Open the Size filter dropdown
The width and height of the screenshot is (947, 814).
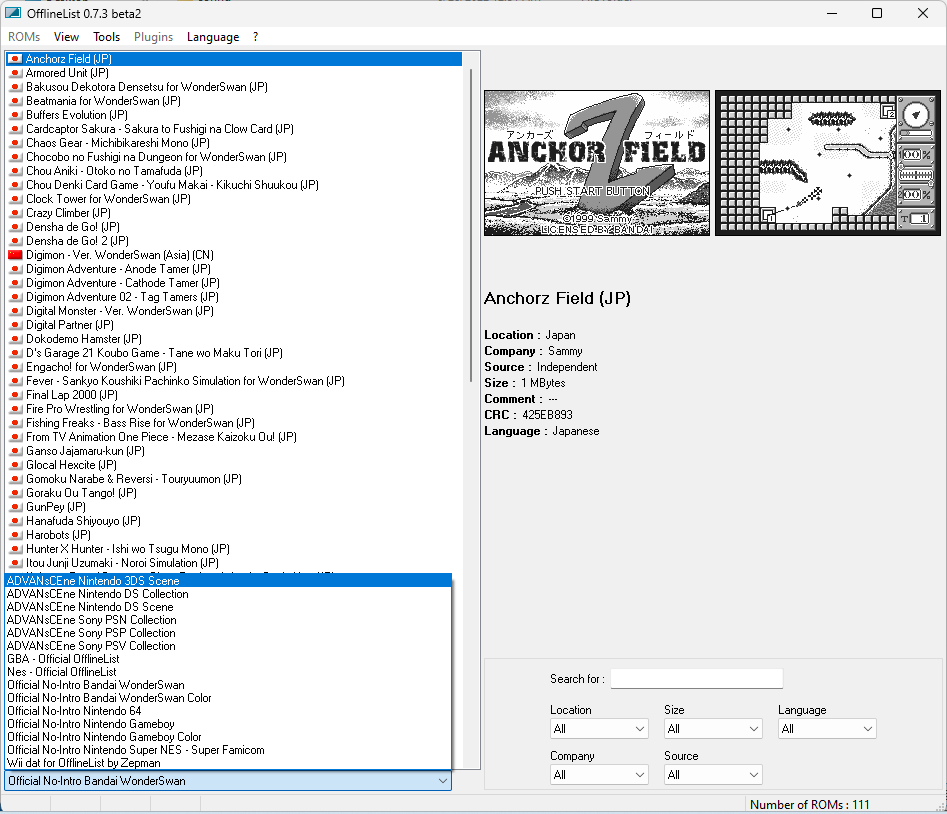click(x=713, y=729)
